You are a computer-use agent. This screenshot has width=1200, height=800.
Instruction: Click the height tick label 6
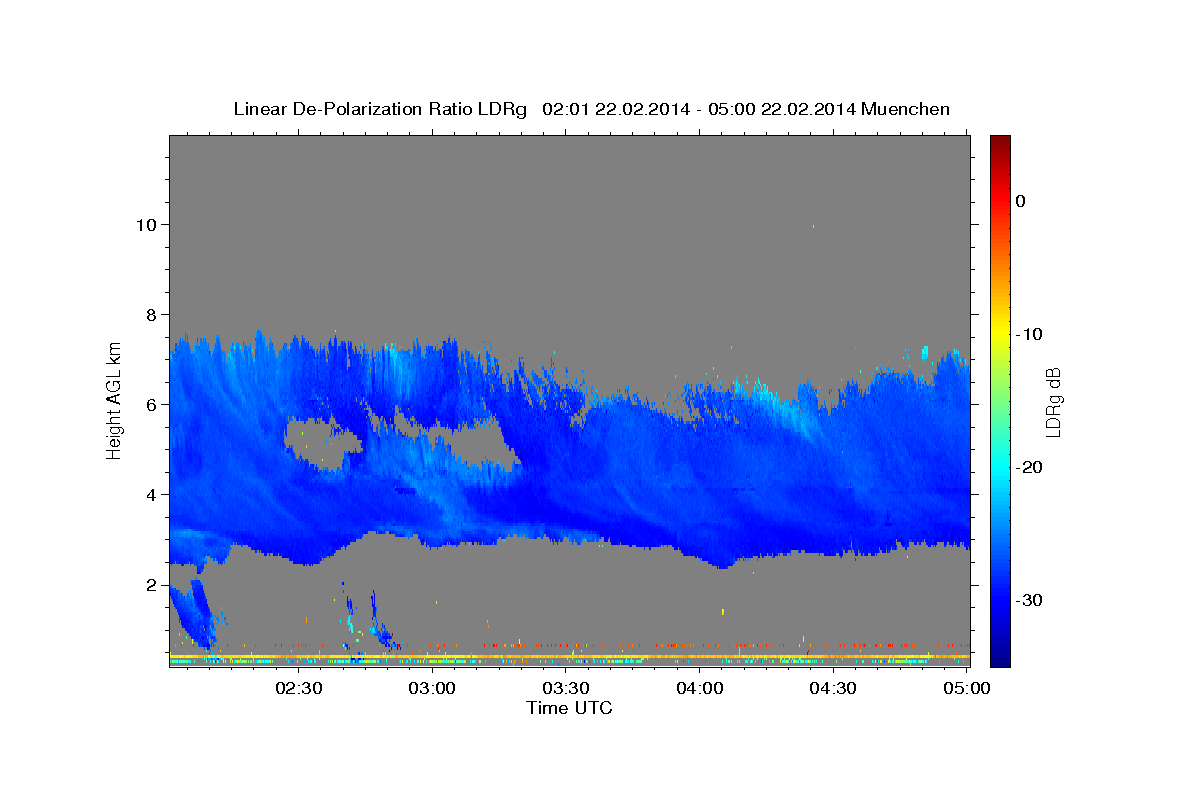click(152, 405)
